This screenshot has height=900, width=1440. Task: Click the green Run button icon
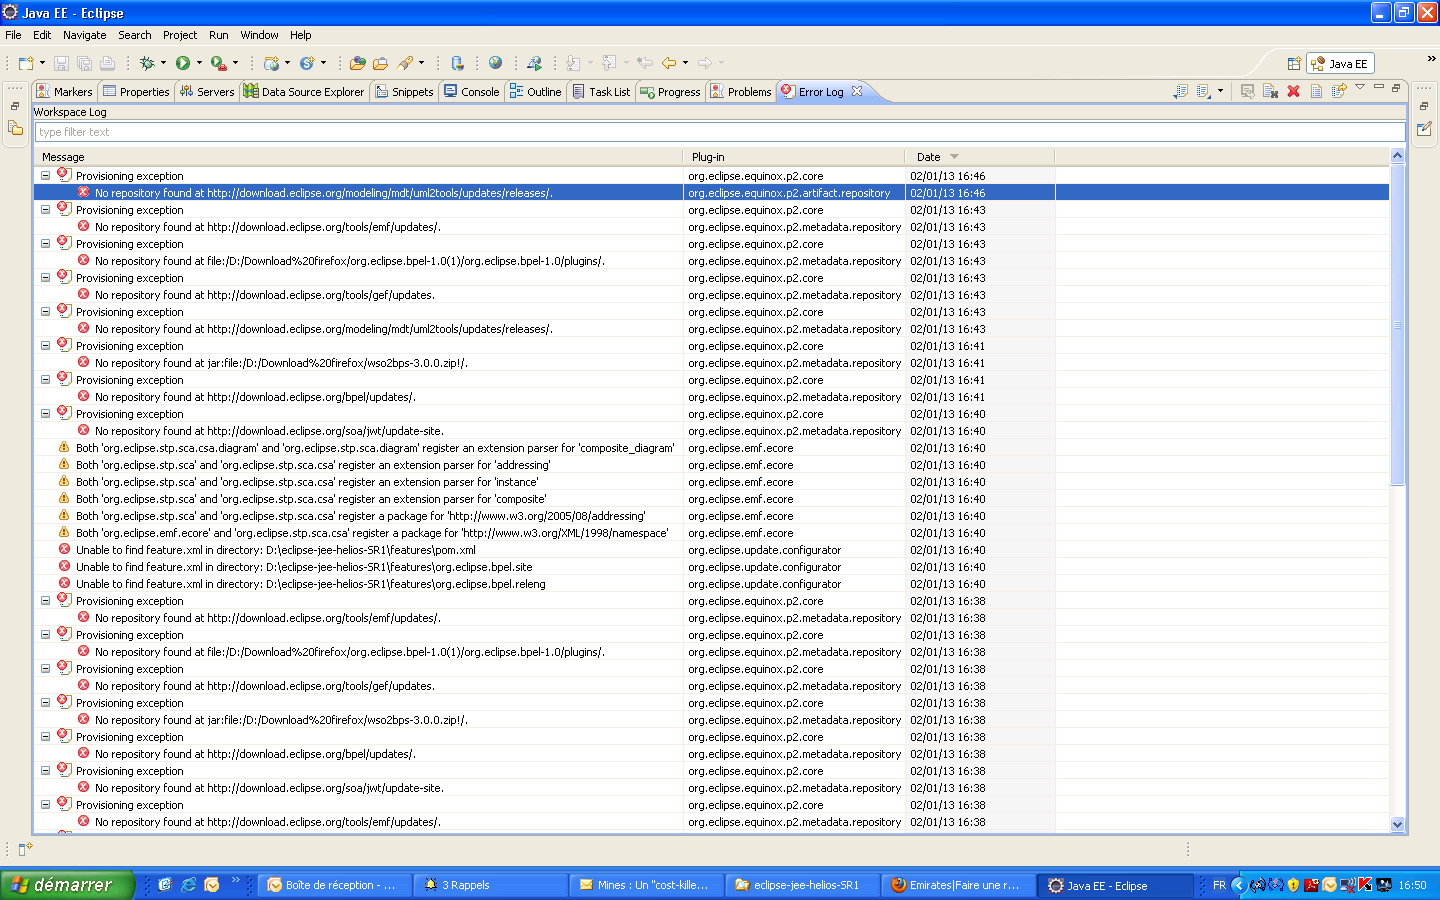pos(183,63)
